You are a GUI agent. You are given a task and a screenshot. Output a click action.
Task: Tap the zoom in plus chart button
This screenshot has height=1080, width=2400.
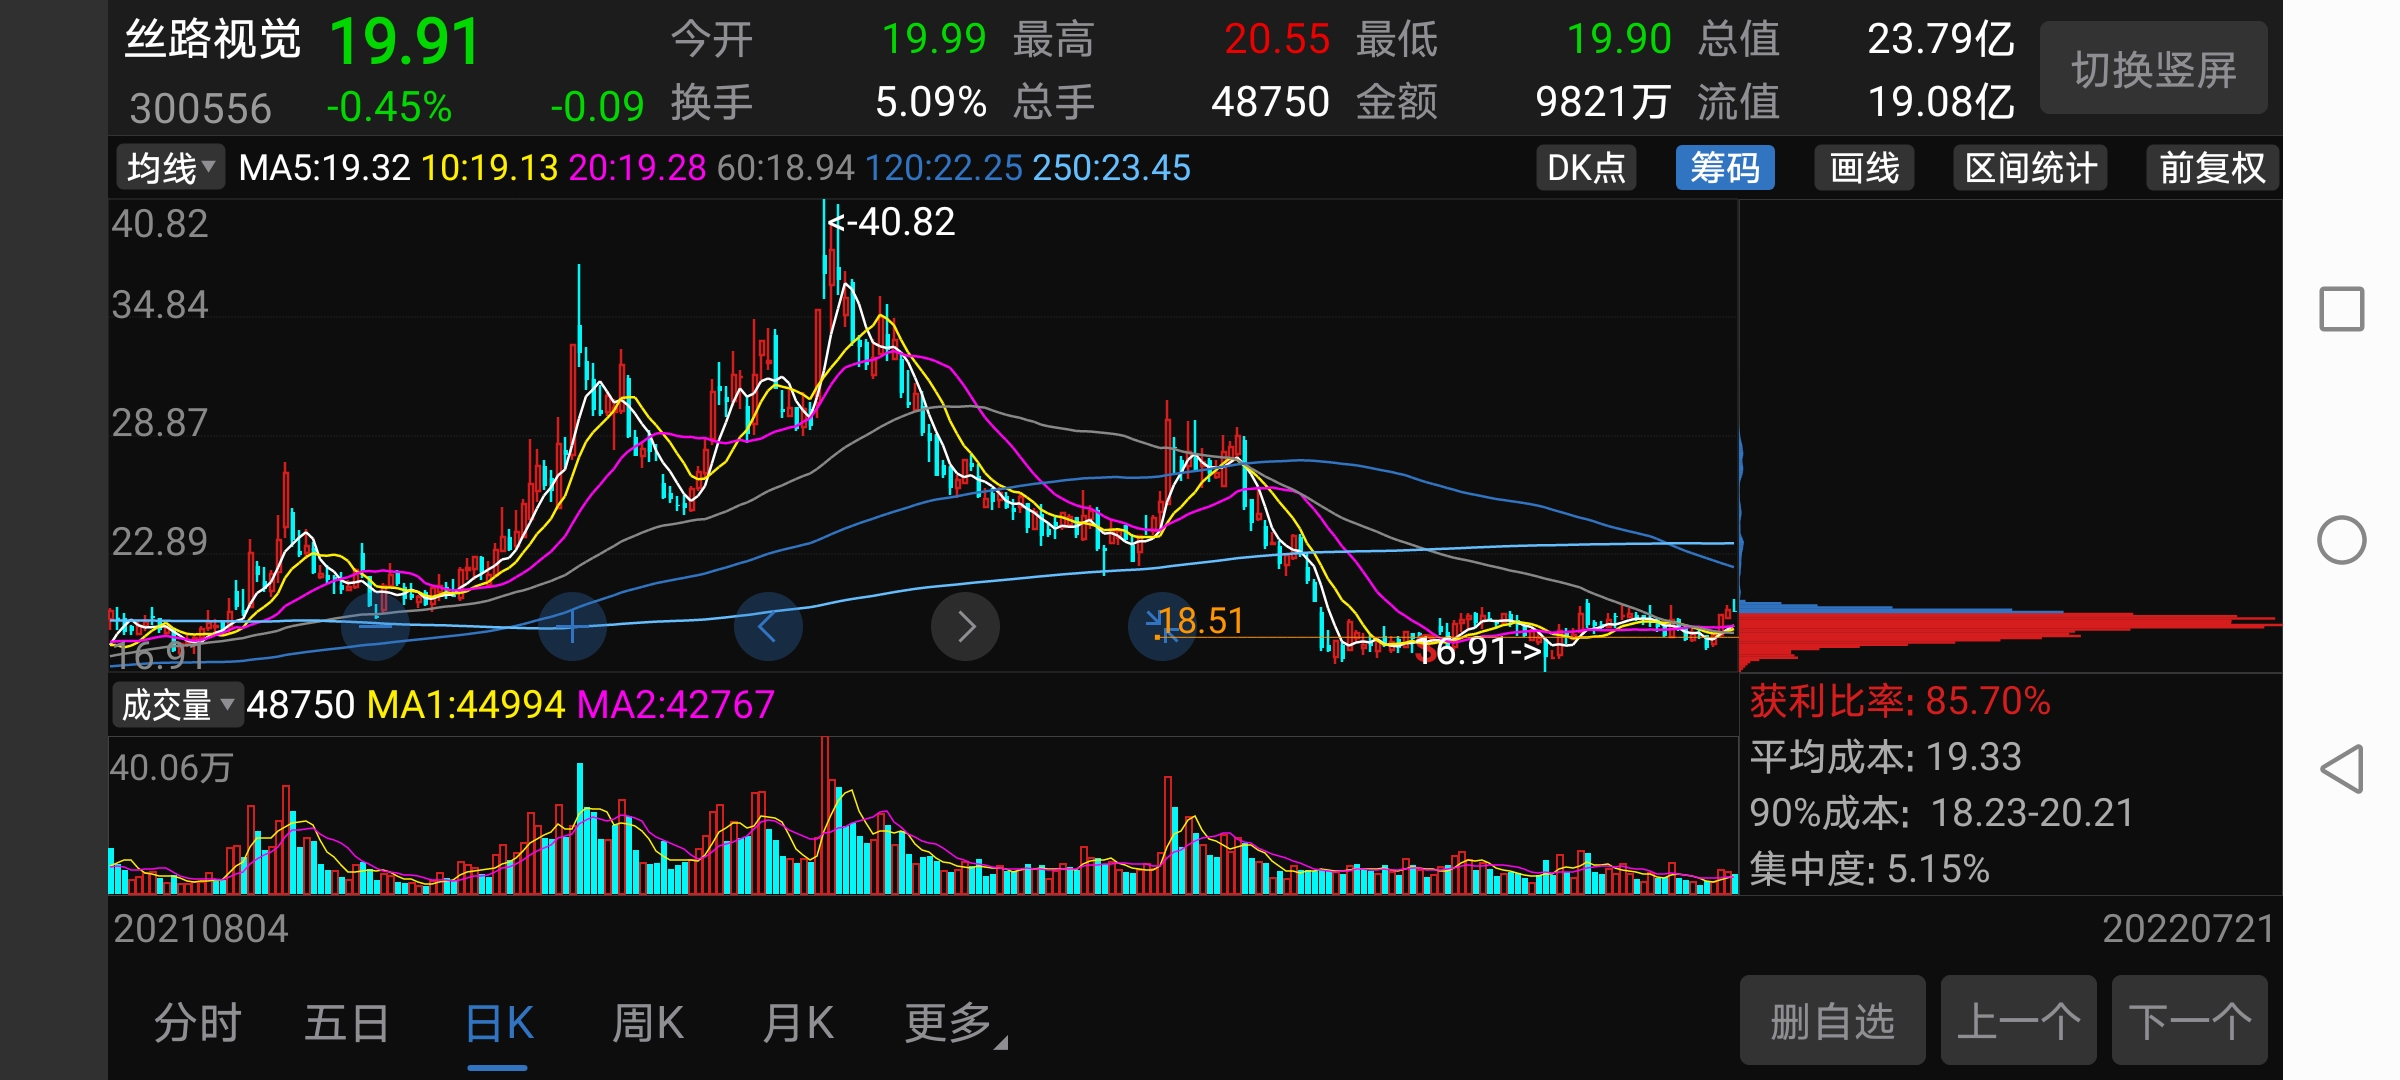click(572, 627)
